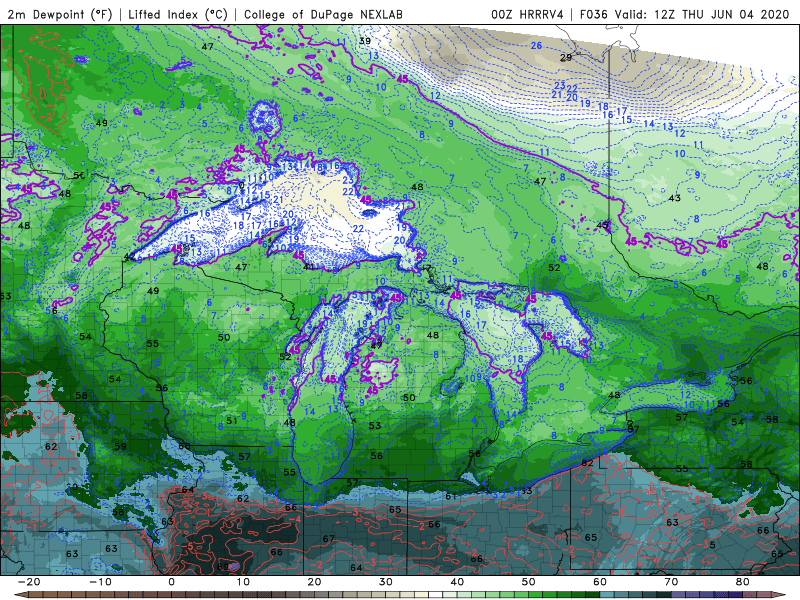Click the black '41' dewpoint value on map

(309, 266)
